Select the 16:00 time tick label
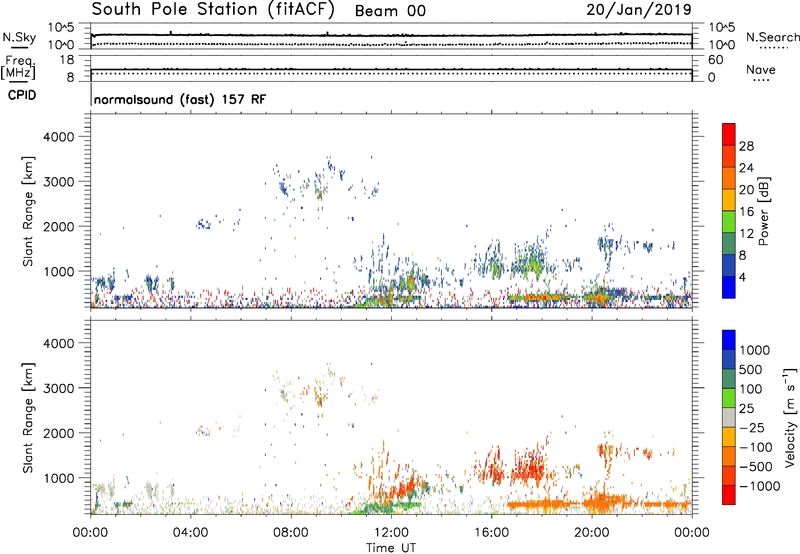800x554 pixels. 491,533
